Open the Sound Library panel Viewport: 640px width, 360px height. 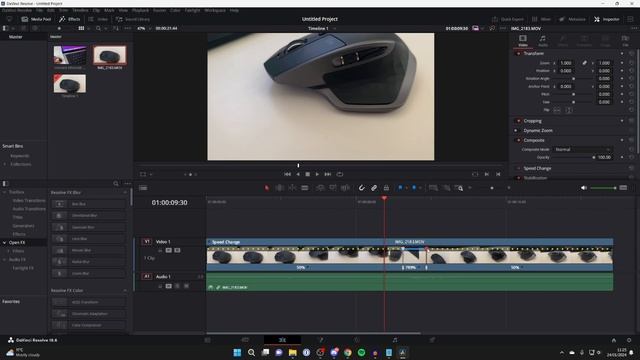coord(133,19)
